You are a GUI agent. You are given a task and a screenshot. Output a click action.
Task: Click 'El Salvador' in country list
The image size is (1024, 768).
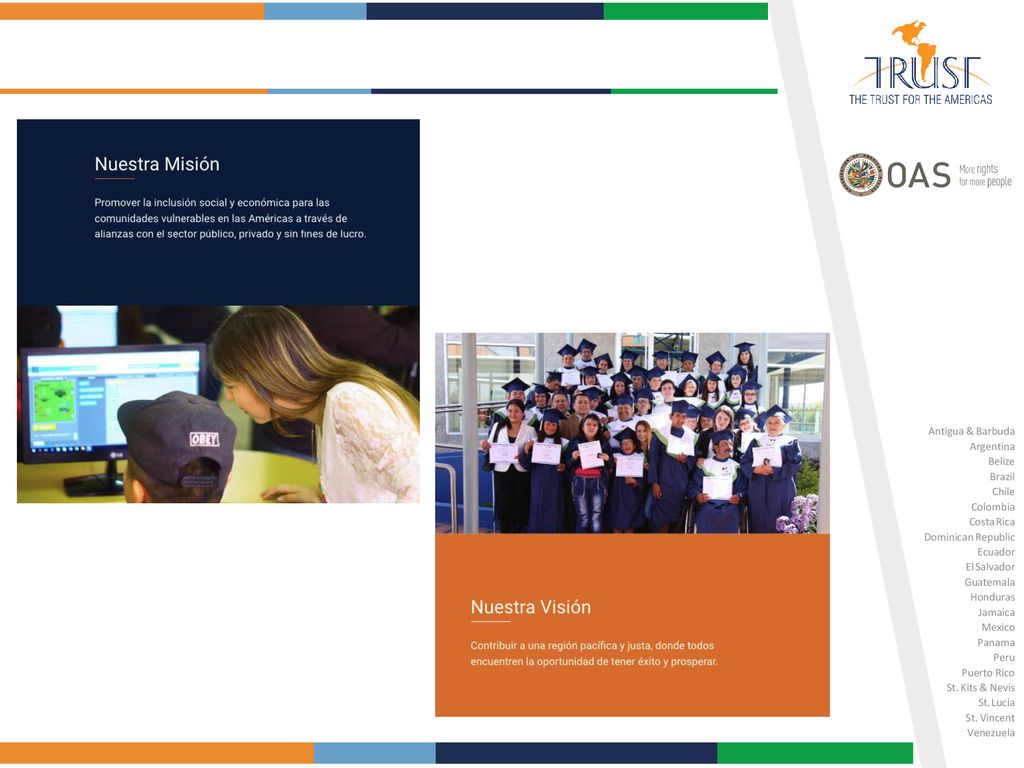pos(990,567)
